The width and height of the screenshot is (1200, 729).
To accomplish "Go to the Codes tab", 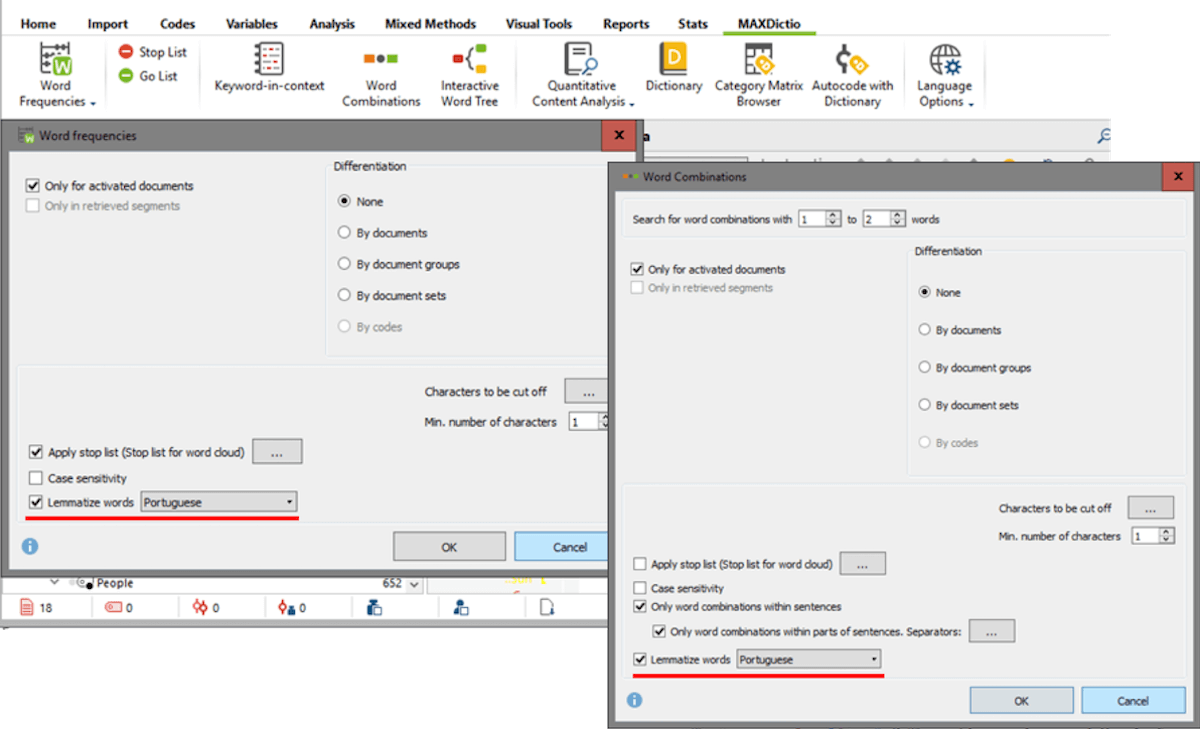I will coord(178,24).
